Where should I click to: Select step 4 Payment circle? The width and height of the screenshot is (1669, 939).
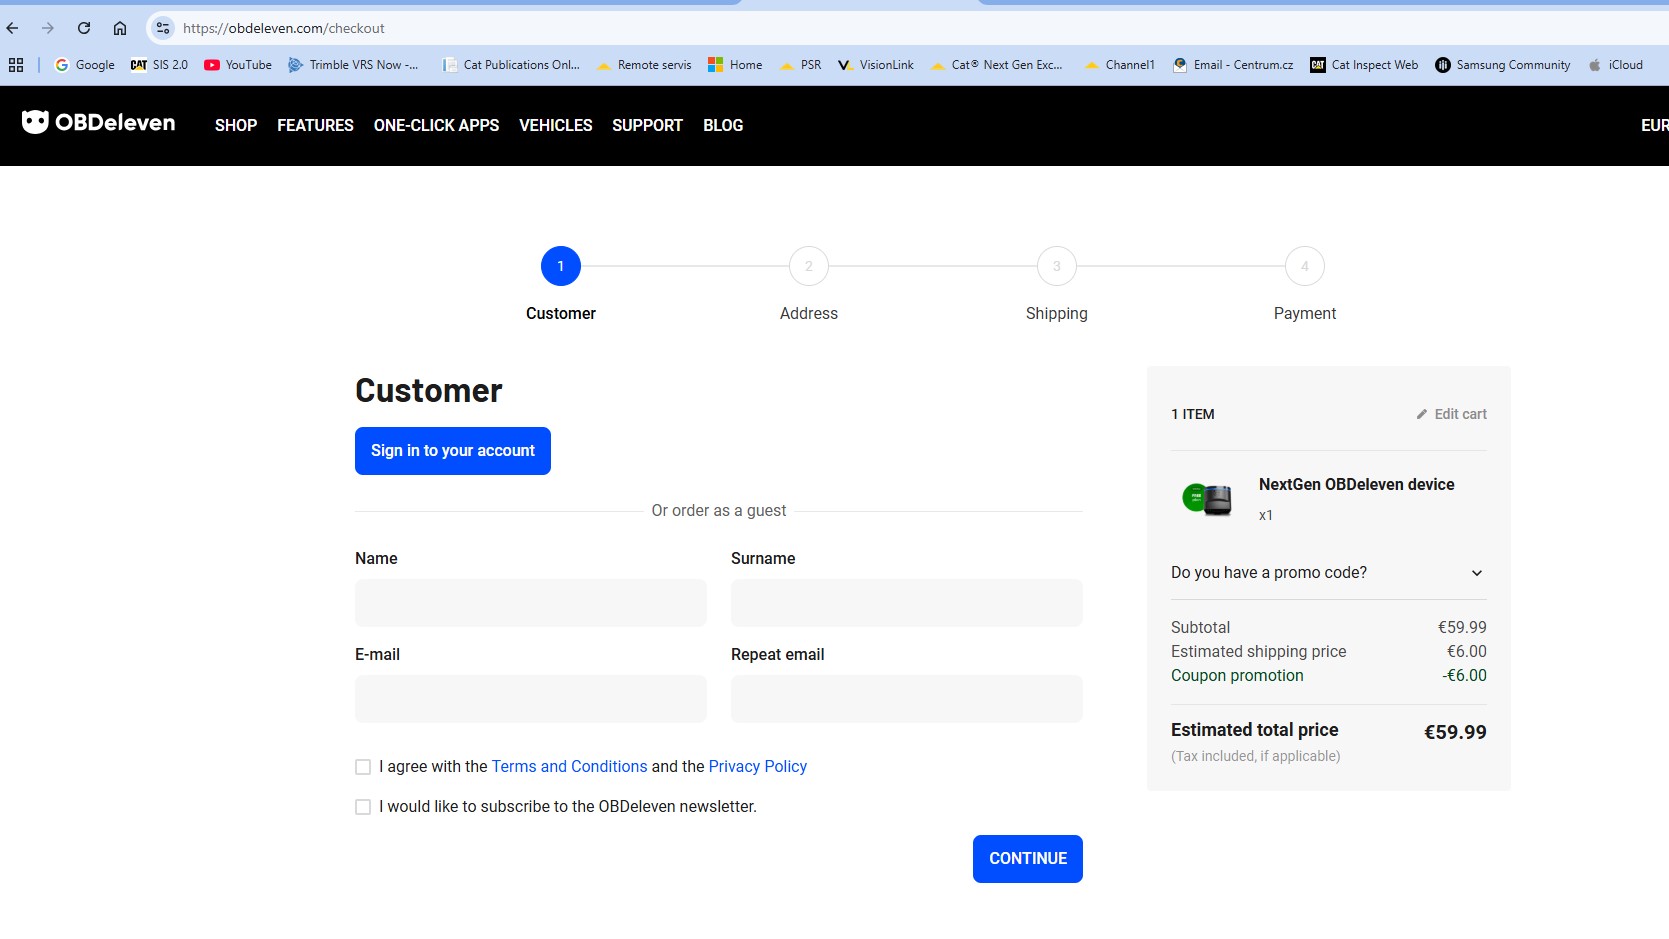point(1305,266)
